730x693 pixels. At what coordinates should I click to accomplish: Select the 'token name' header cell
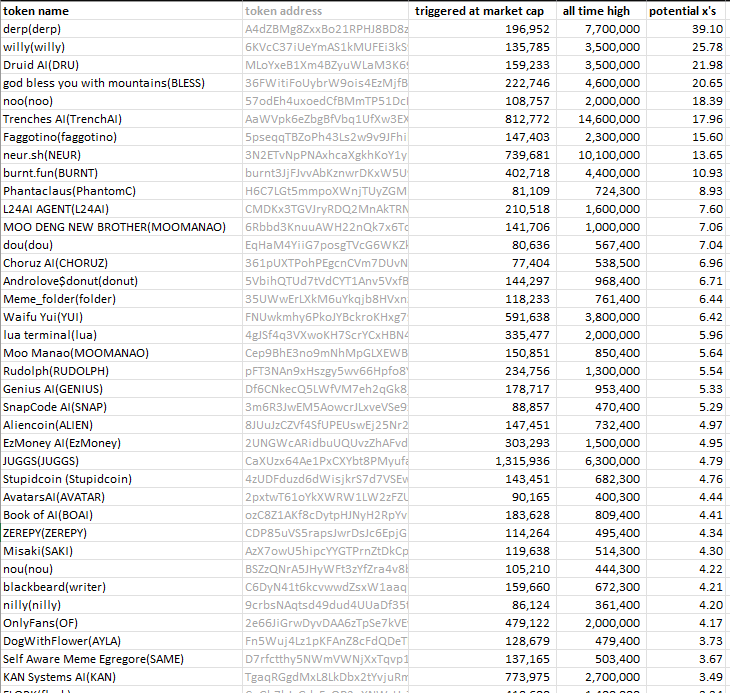tap(121, 11)
